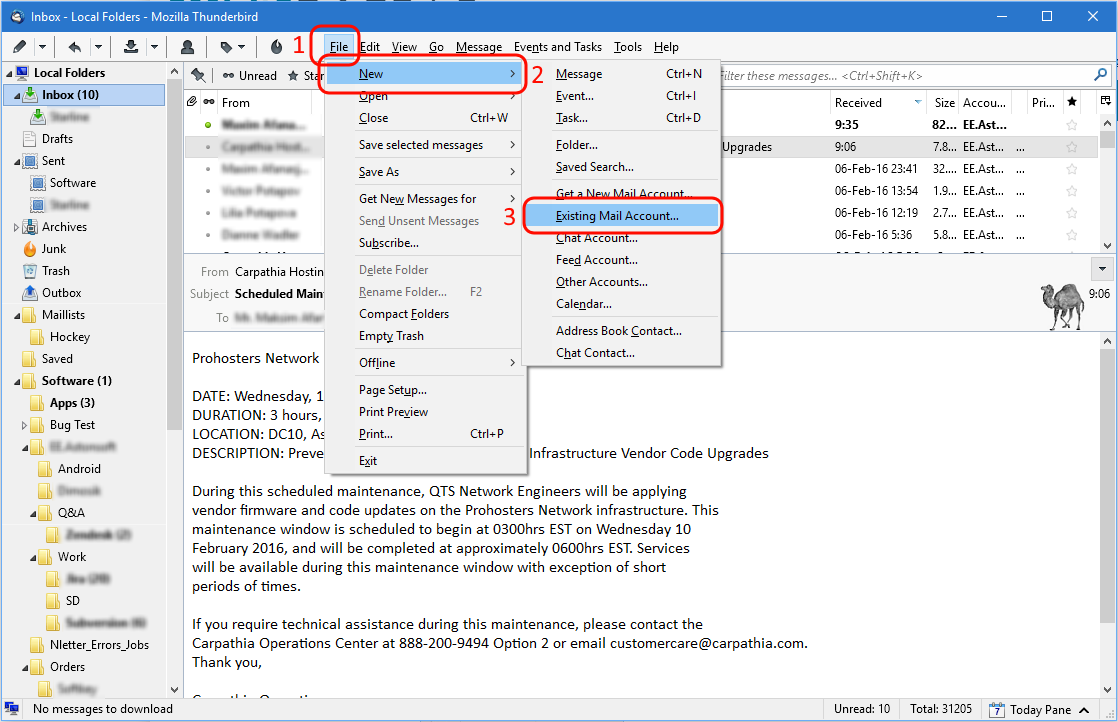This screenshot has height=722, width=1118.
Task: Star the message received at 9:35
Action: pos(1072,125)
